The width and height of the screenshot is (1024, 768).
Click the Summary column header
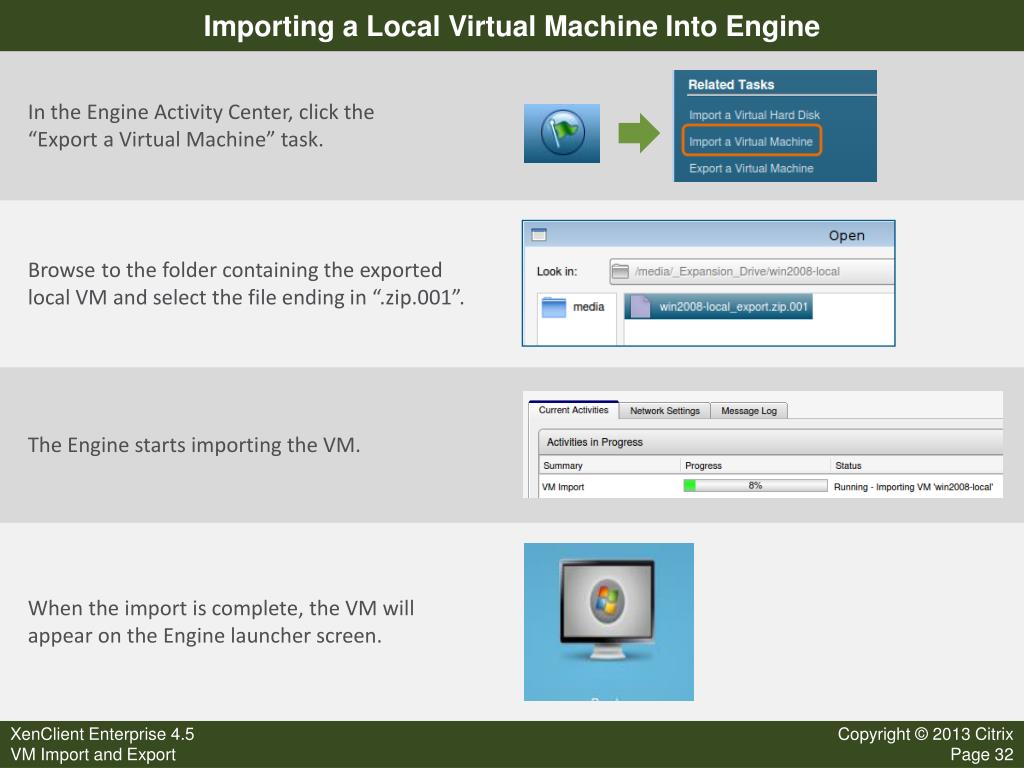pyautogui.click(x=610, y=466)
